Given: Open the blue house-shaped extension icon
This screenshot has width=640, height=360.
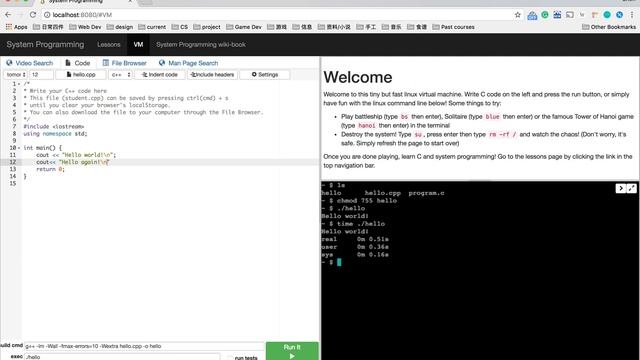Looking at the screenshot, I should (532, 15).
